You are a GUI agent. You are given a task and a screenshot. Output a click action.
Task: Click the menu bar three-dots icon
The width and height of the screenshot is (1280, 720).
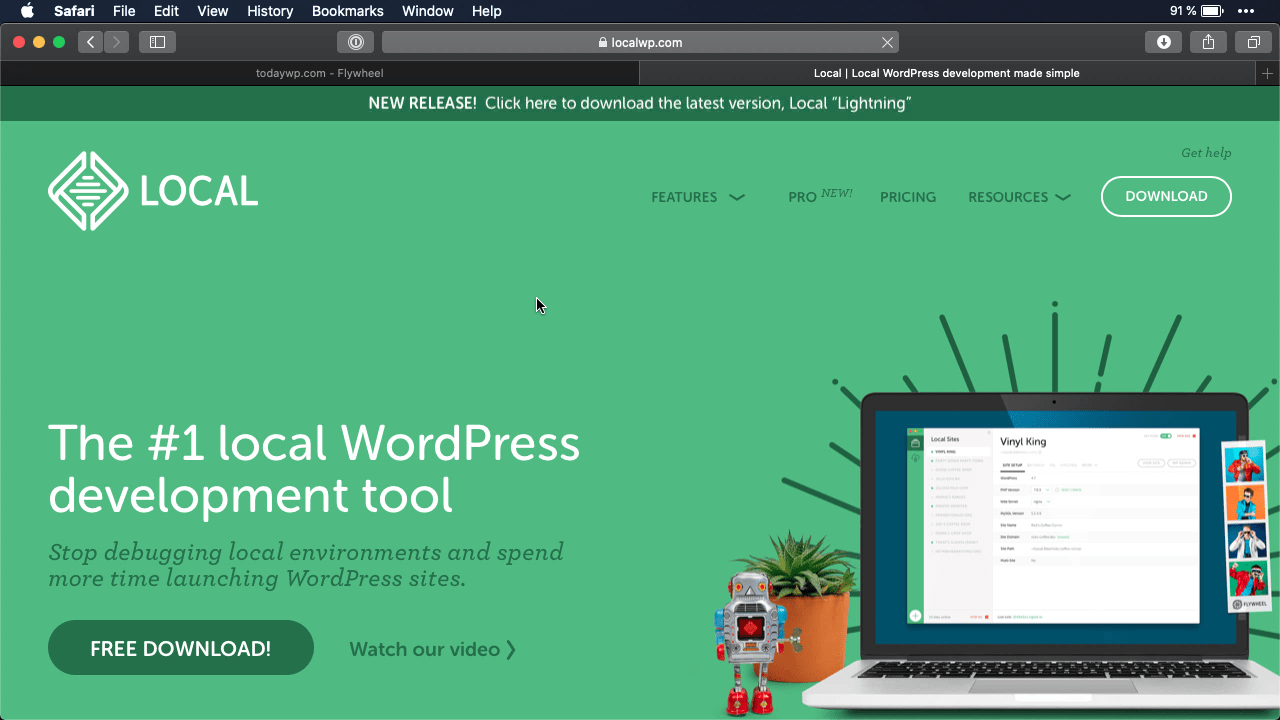[x=1246, y=11]
